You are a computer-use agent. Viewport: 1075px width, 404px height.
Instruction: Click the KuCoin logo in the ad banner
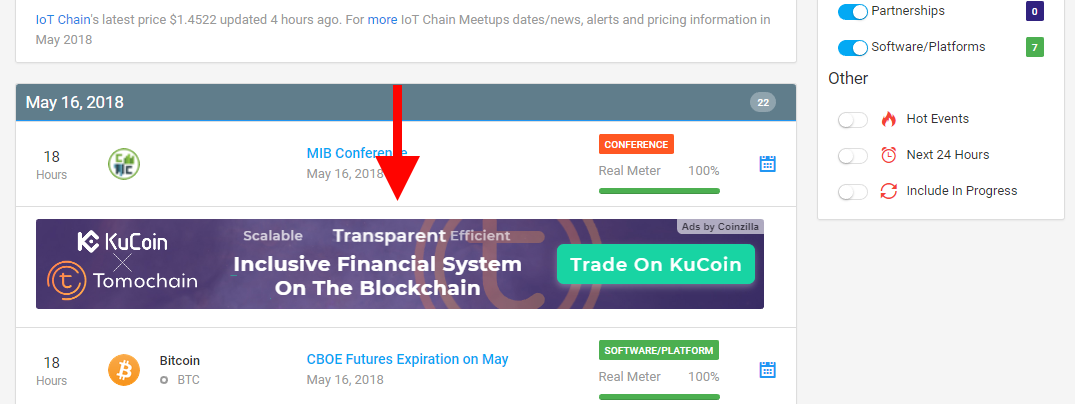click(122, 241)
